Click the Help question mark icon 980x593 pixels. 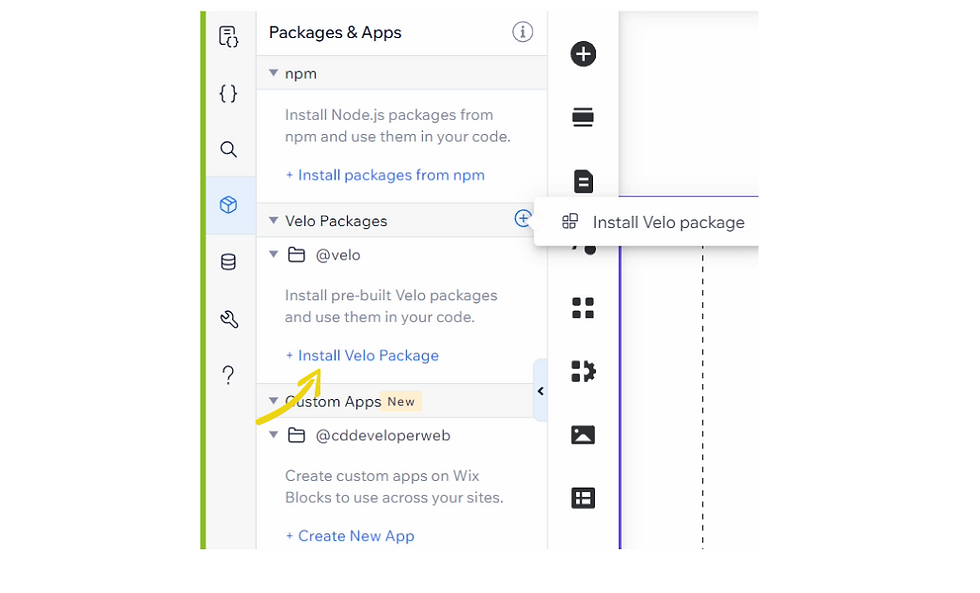point(229,375)
